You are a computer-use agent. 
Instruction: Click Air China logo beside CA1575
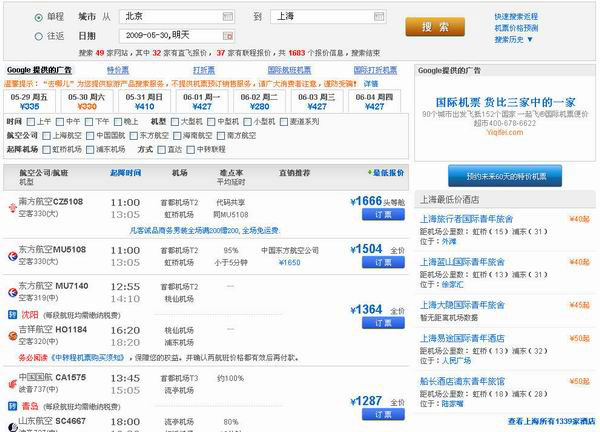coord(12,383)
